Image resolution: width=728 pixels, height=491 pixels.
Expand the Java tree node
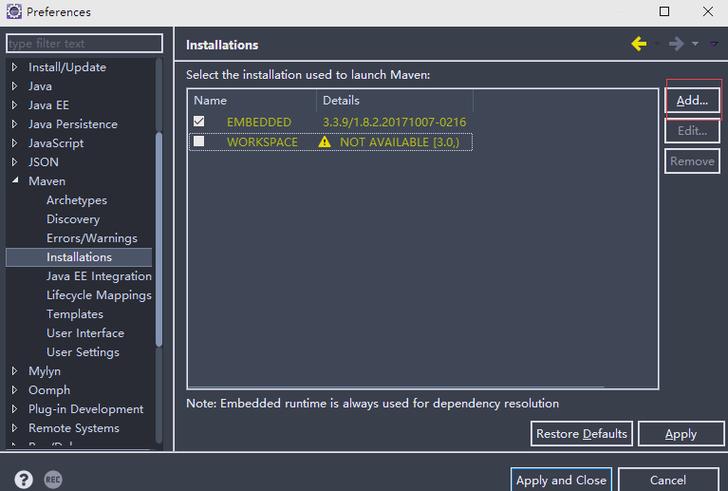(14, 86)
